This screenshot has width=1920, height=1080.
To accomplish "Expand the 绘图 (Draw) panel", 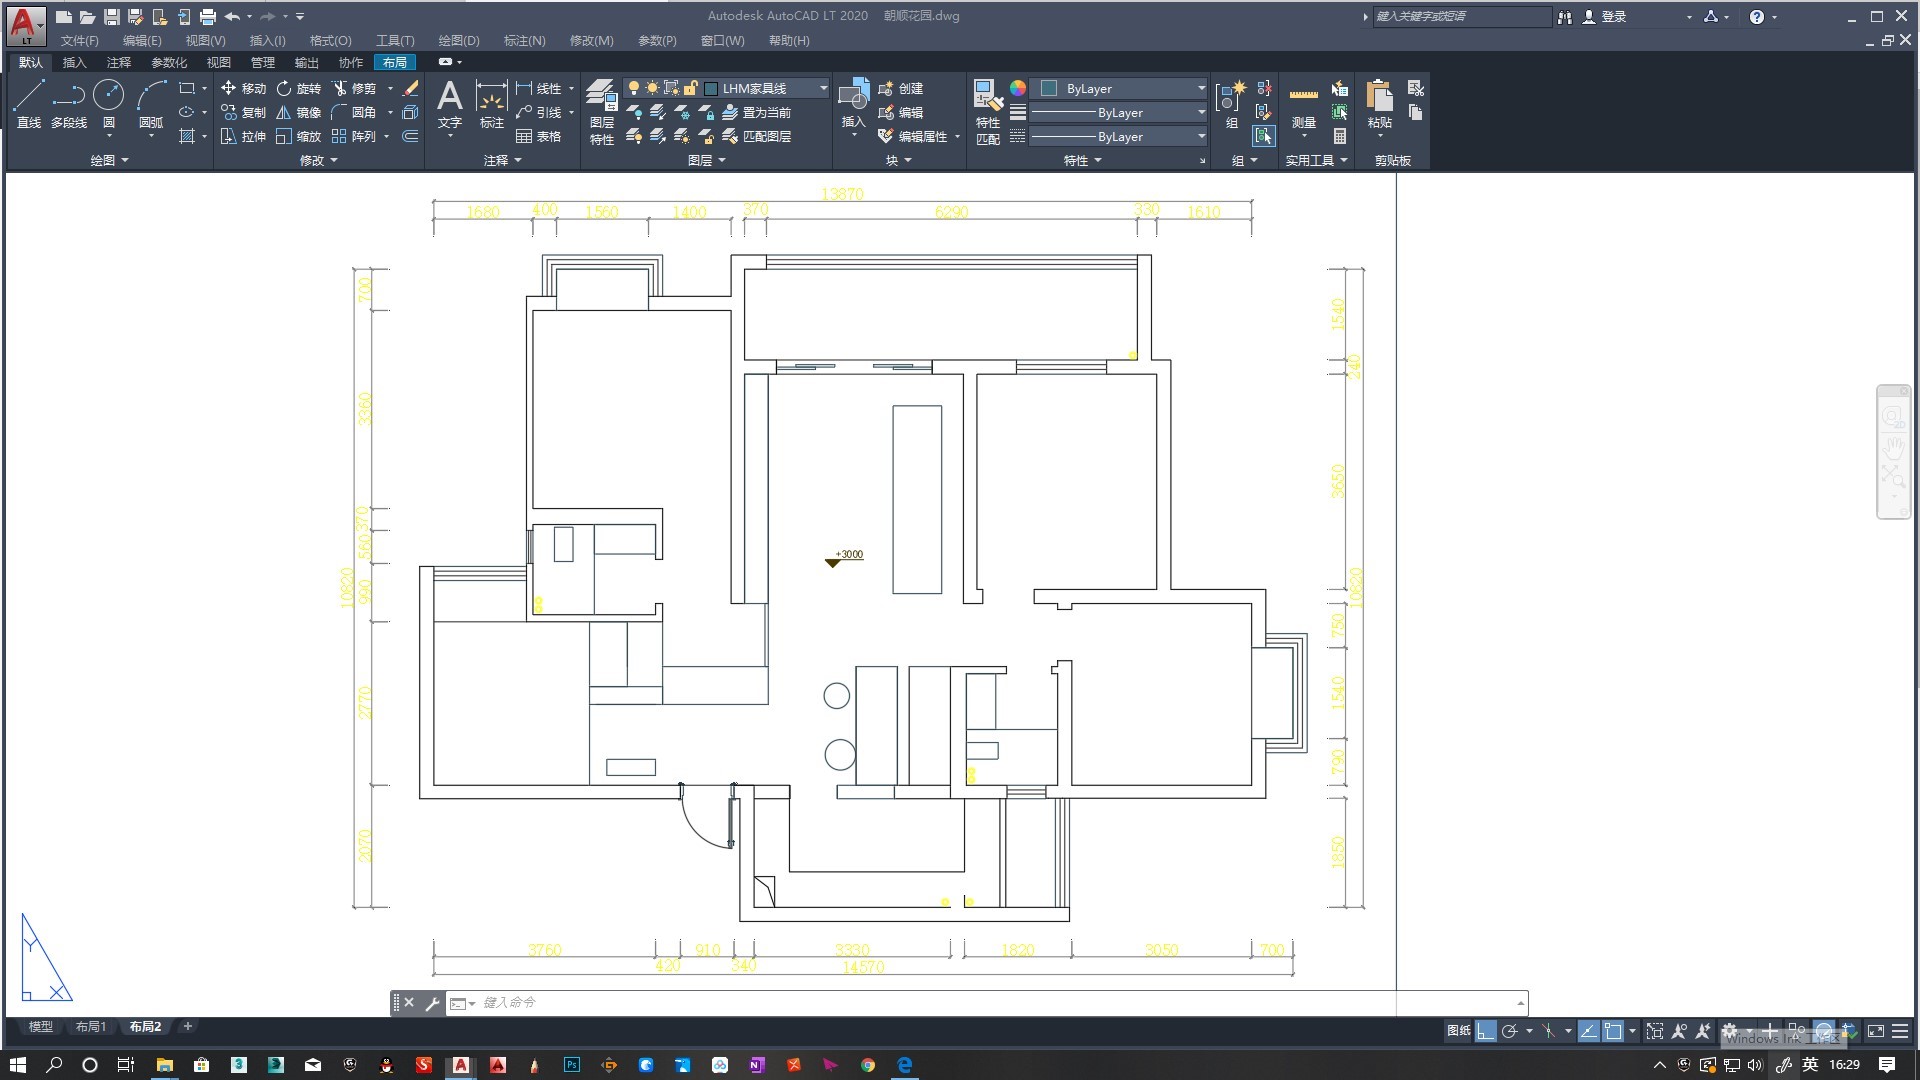I will point(109,160).
